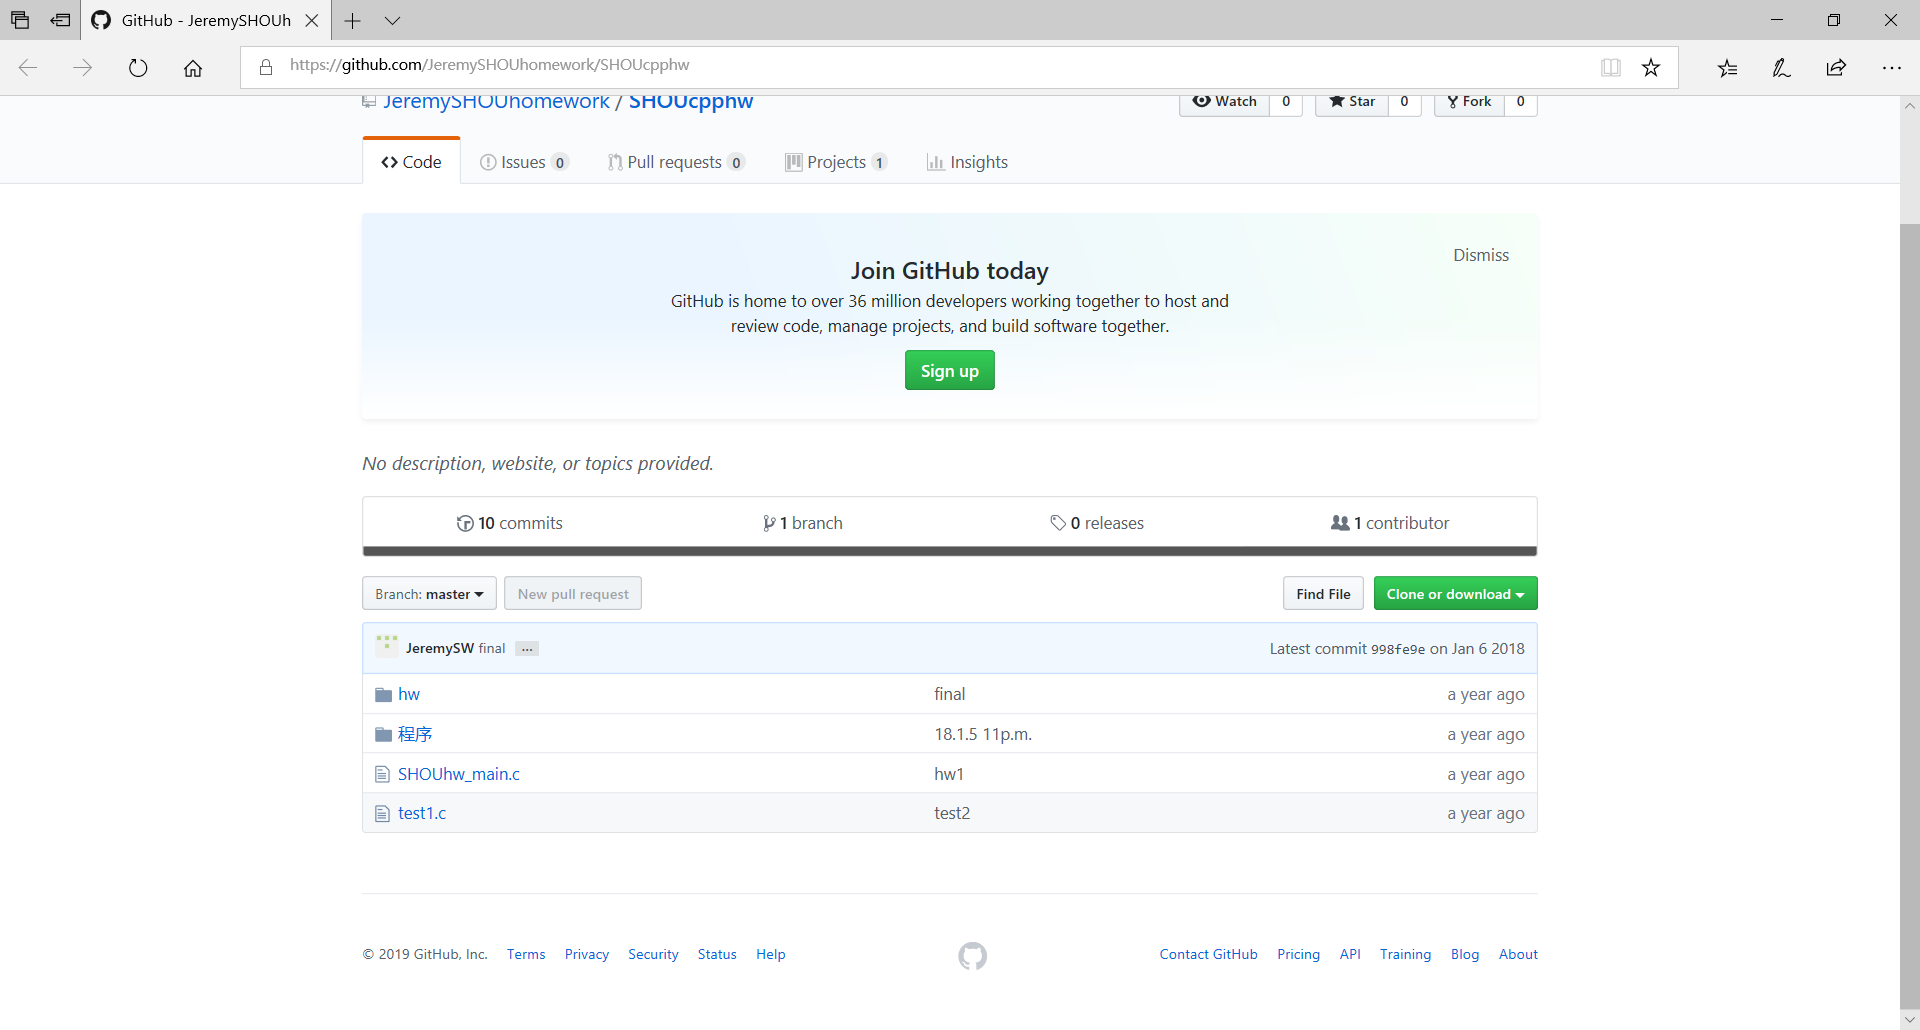The image size is (1920, 1030).
Task: Add page to favorites star icon
Action: coord(1651,67)
